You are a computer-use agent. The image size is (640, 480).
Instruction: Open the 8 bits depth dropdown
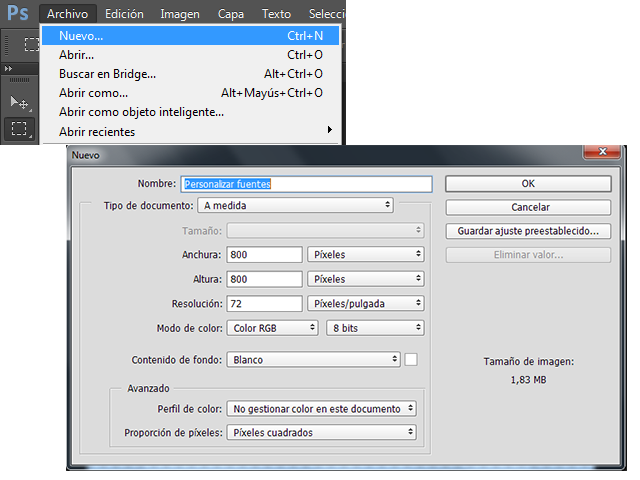click(375, 328)
